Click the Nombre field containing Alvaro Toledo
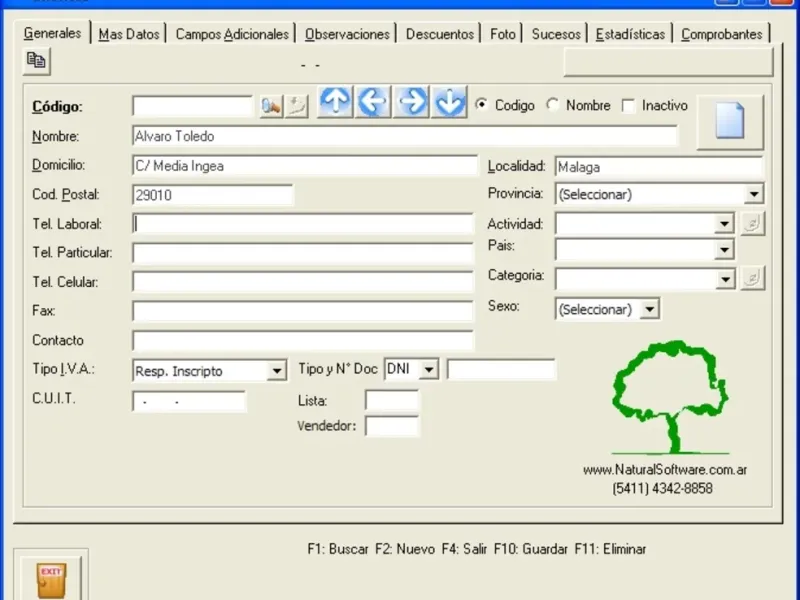Screen dimensions: 800x600 [x=405, y=136]
